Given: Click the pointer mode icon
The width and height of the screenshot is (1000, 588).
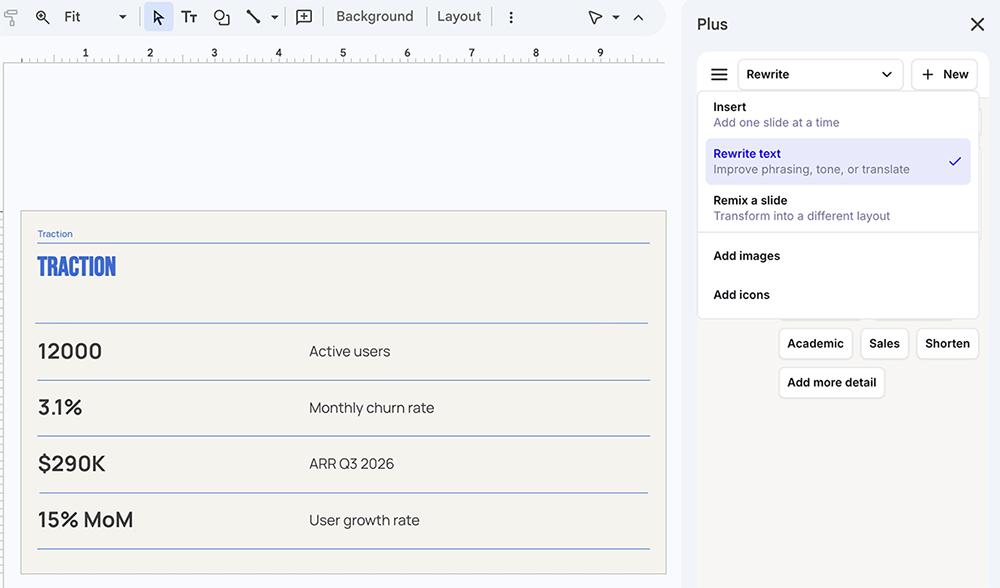Looking at the screenshot, I should 595,17.
